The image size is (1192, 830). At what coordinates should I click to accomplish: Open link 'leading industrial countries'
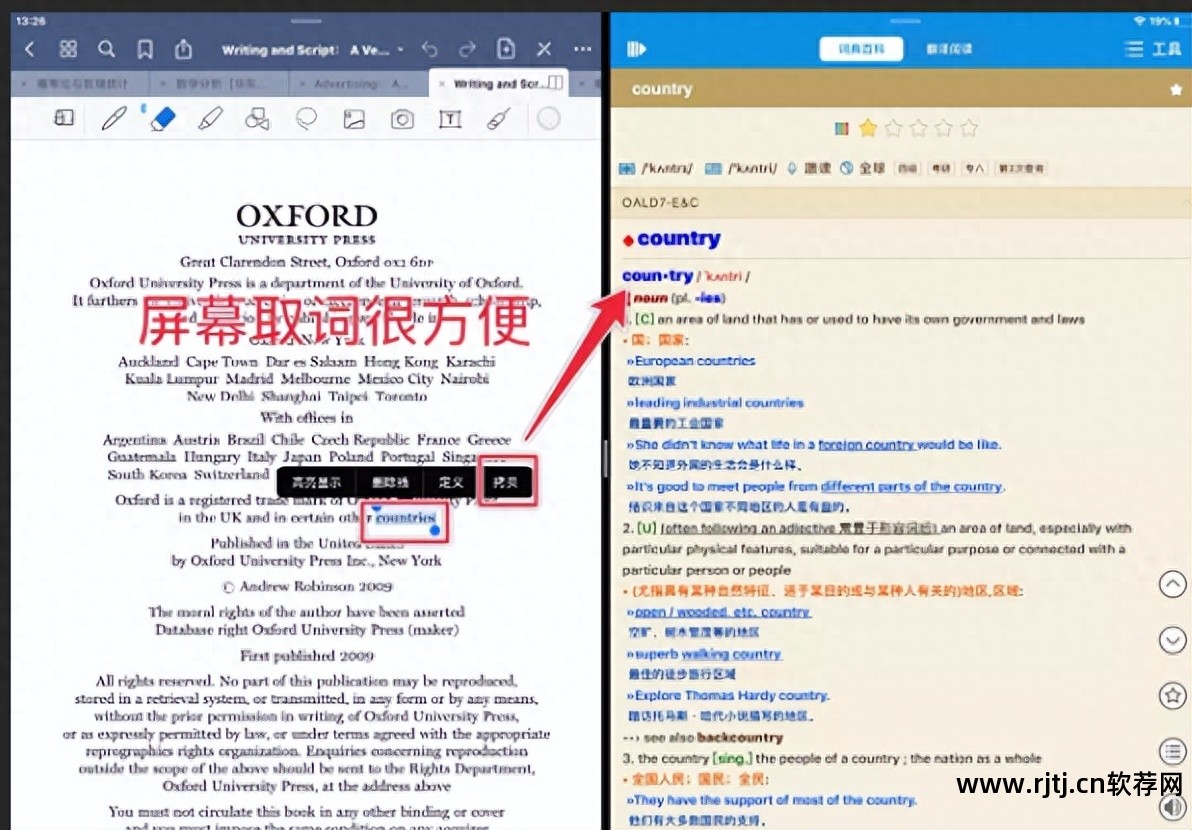coord(719,403)
